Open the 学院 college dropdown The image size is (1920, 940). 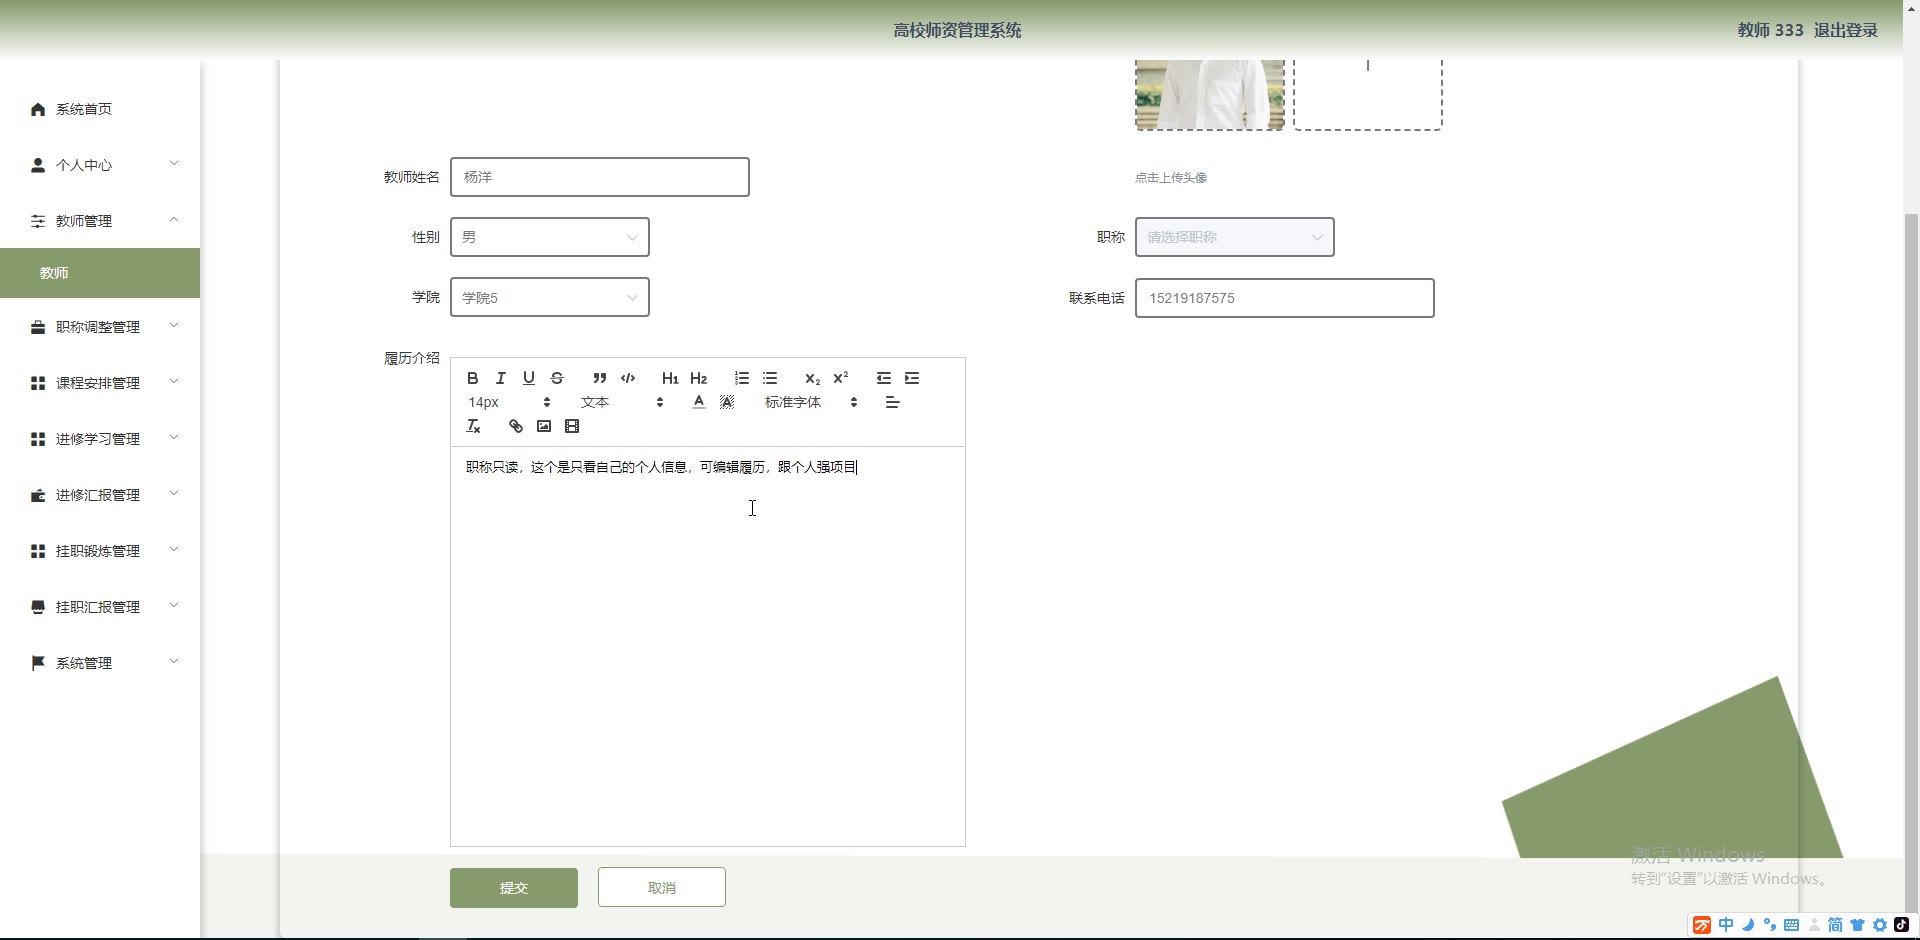coord(550,297)
